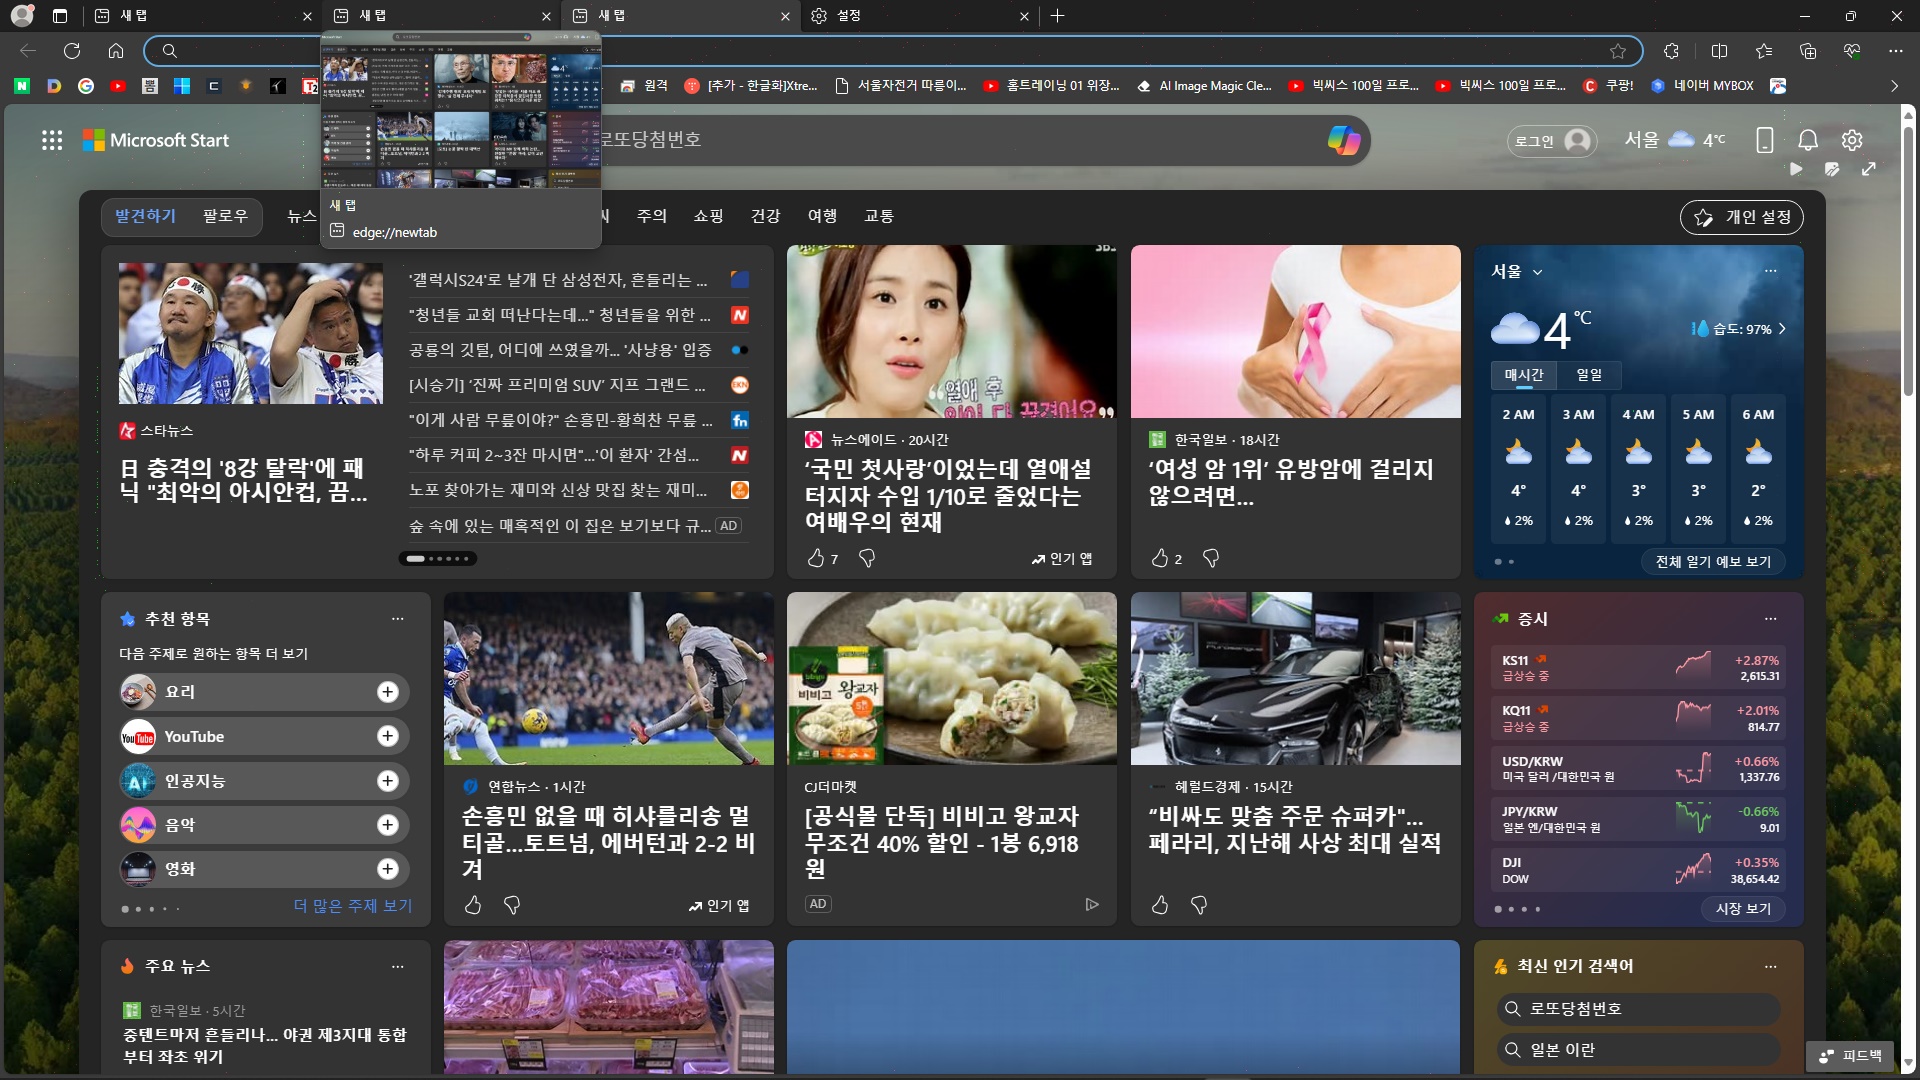
Task: Like the 헤럴드경제 Ferrari article
Action: (1160, 905)
